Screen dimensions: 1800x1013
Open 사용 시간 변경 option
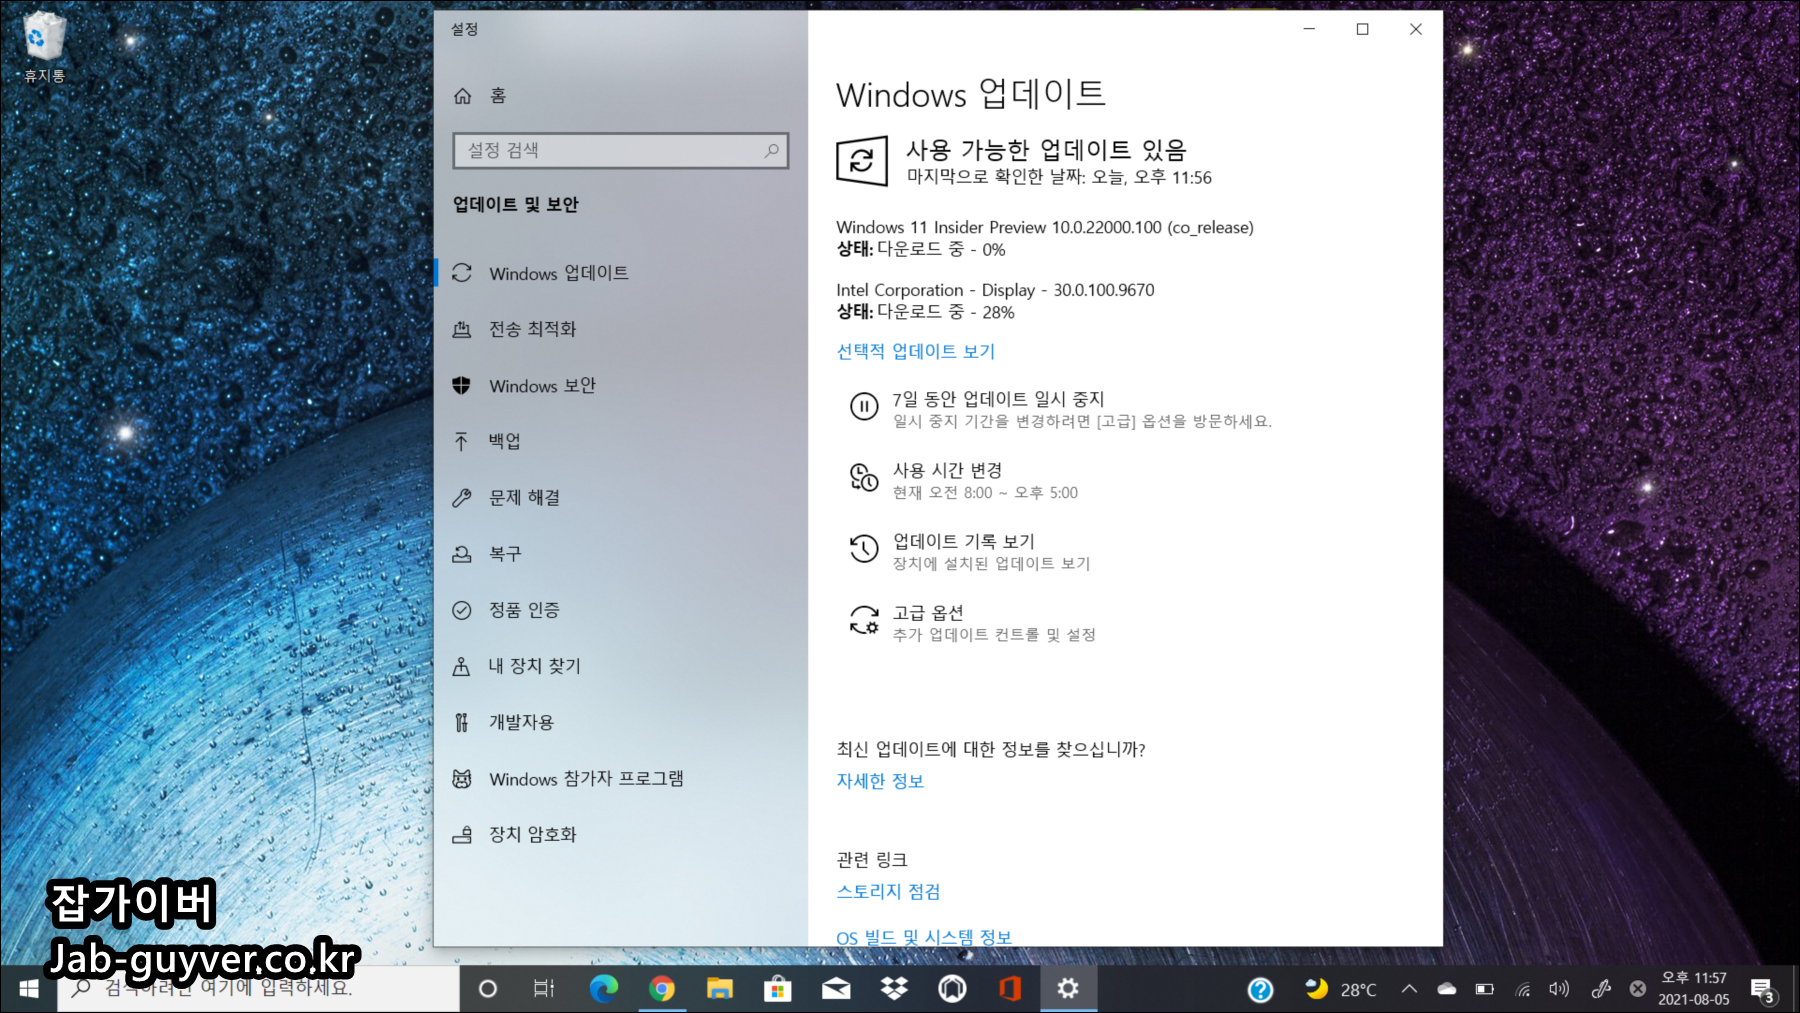(x=947, y=470)
